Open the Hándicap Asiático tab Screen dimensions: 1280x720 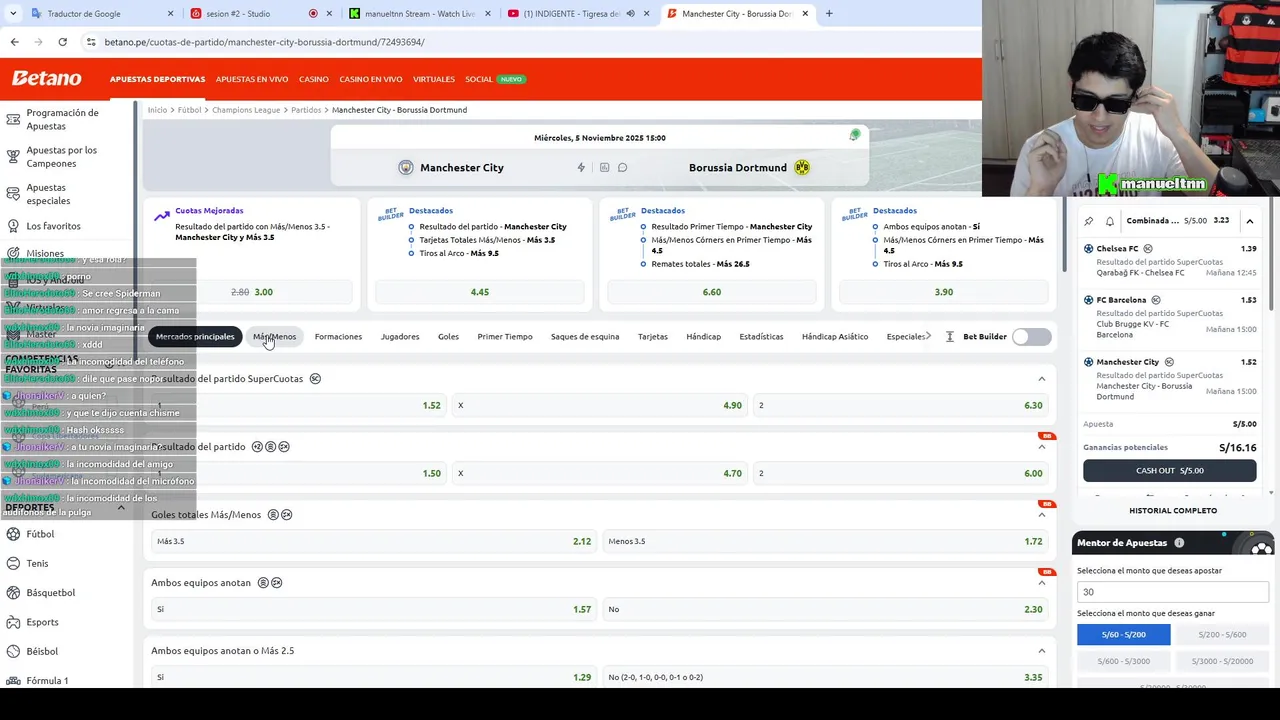click(835, 337)
